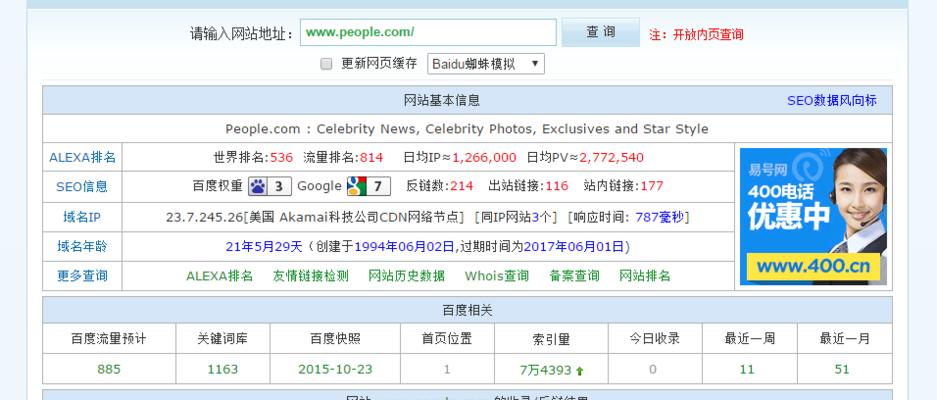Click last week value 11
Screen dimensions: 937x400
[747, 370]
